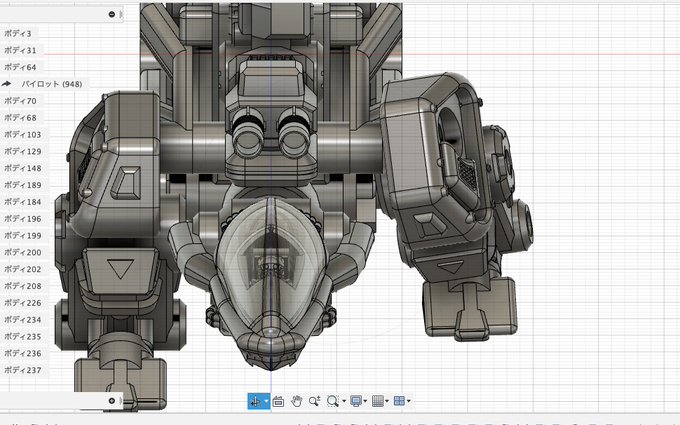The image size is (680, 425).
Task: Click the browser panel edge grip handle
Action: click(121, 14)
